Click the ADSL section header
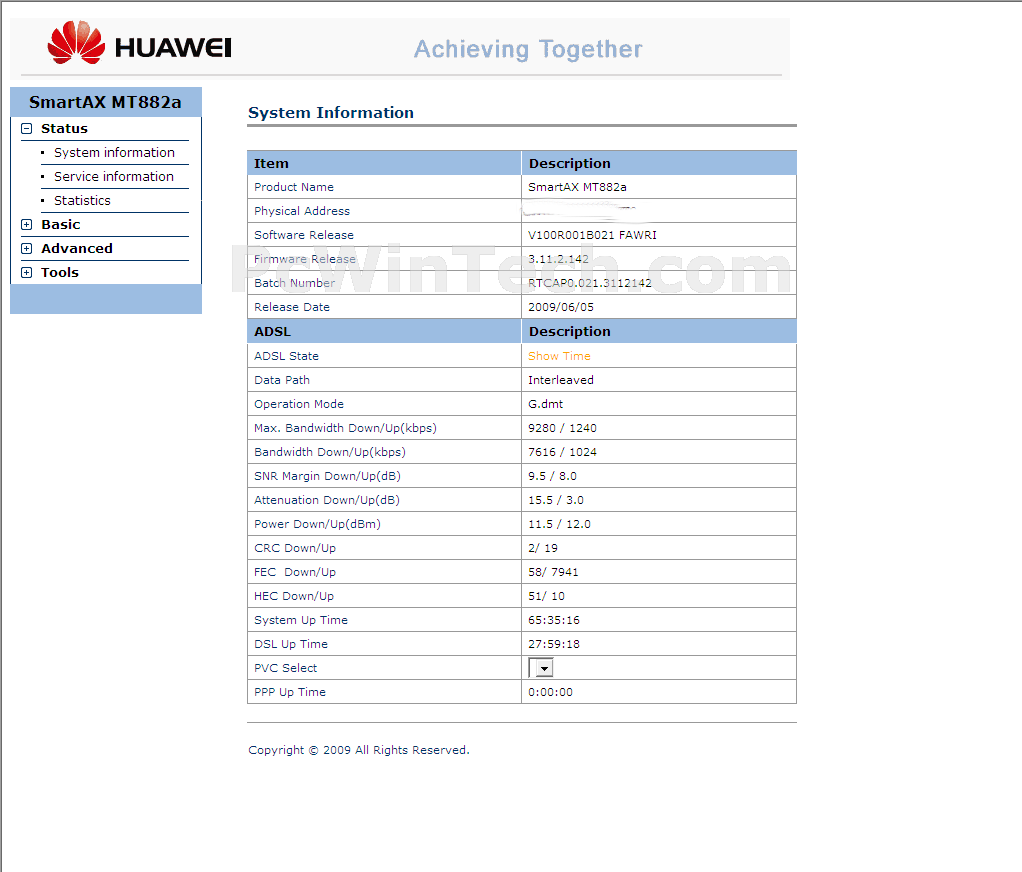 pyautogui.click(x=272, y=332)
